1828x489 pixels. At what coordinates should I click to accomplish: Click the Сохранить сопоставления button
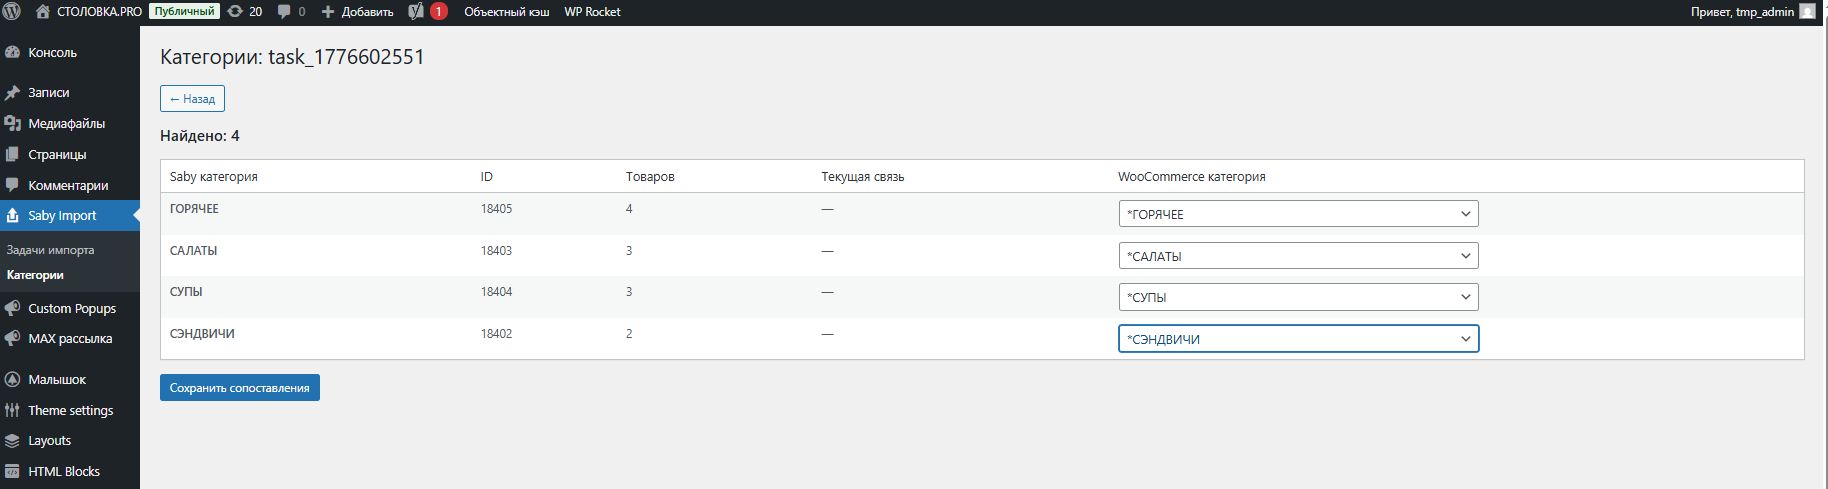pos(239,388)
